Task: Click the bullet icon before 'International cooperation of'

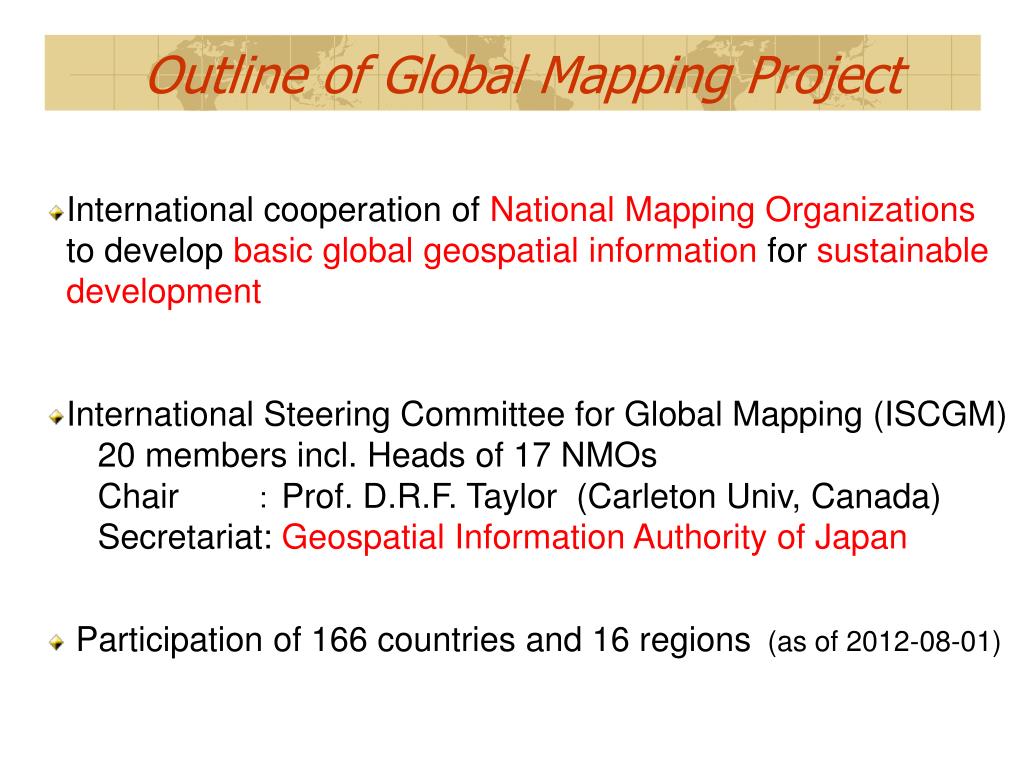Action: pos(57,213)
